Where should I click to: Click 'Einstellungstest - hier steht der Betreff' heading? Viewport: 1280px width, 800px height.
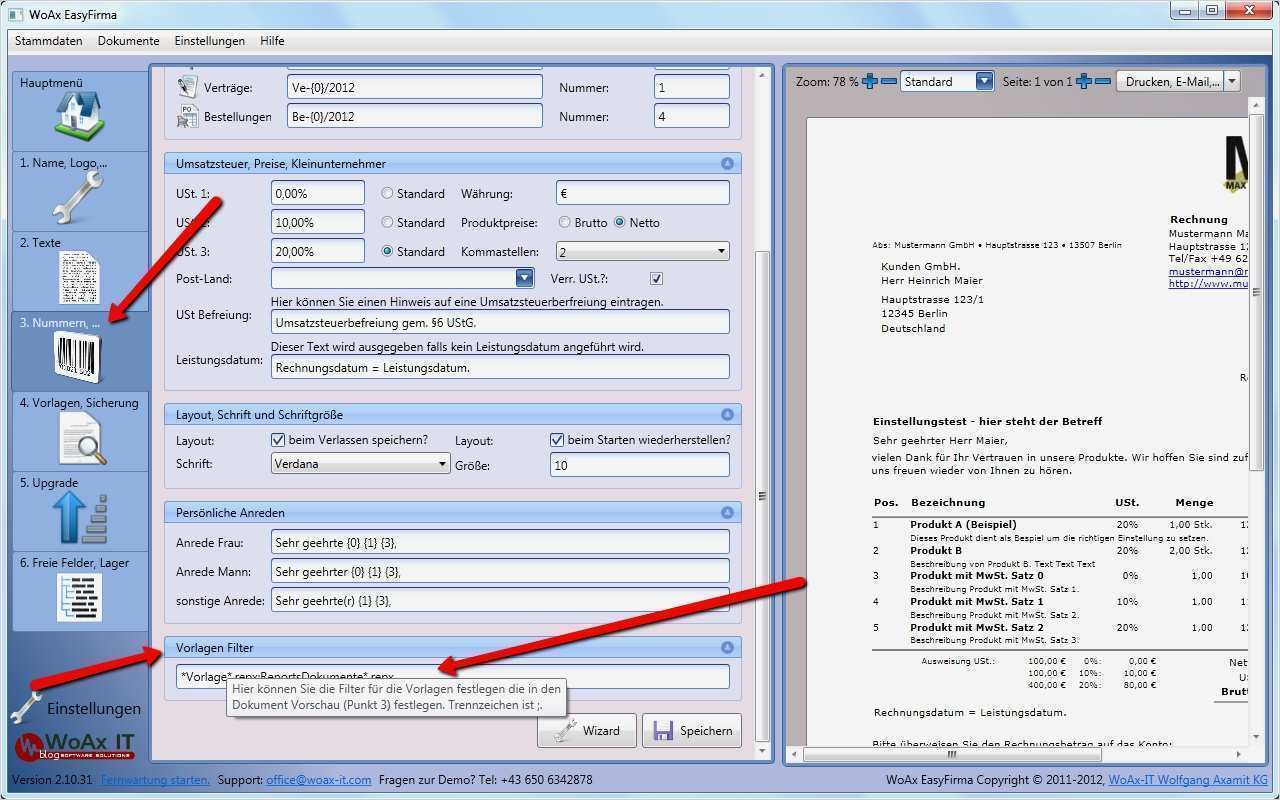988,421
